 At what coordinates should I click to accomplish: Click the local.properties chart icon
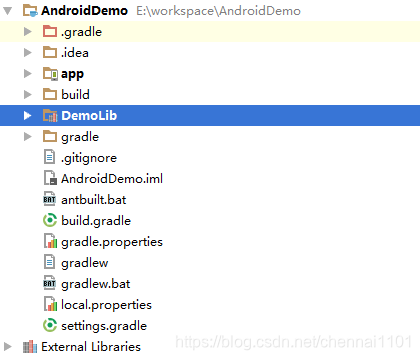(x=50, y=304)
